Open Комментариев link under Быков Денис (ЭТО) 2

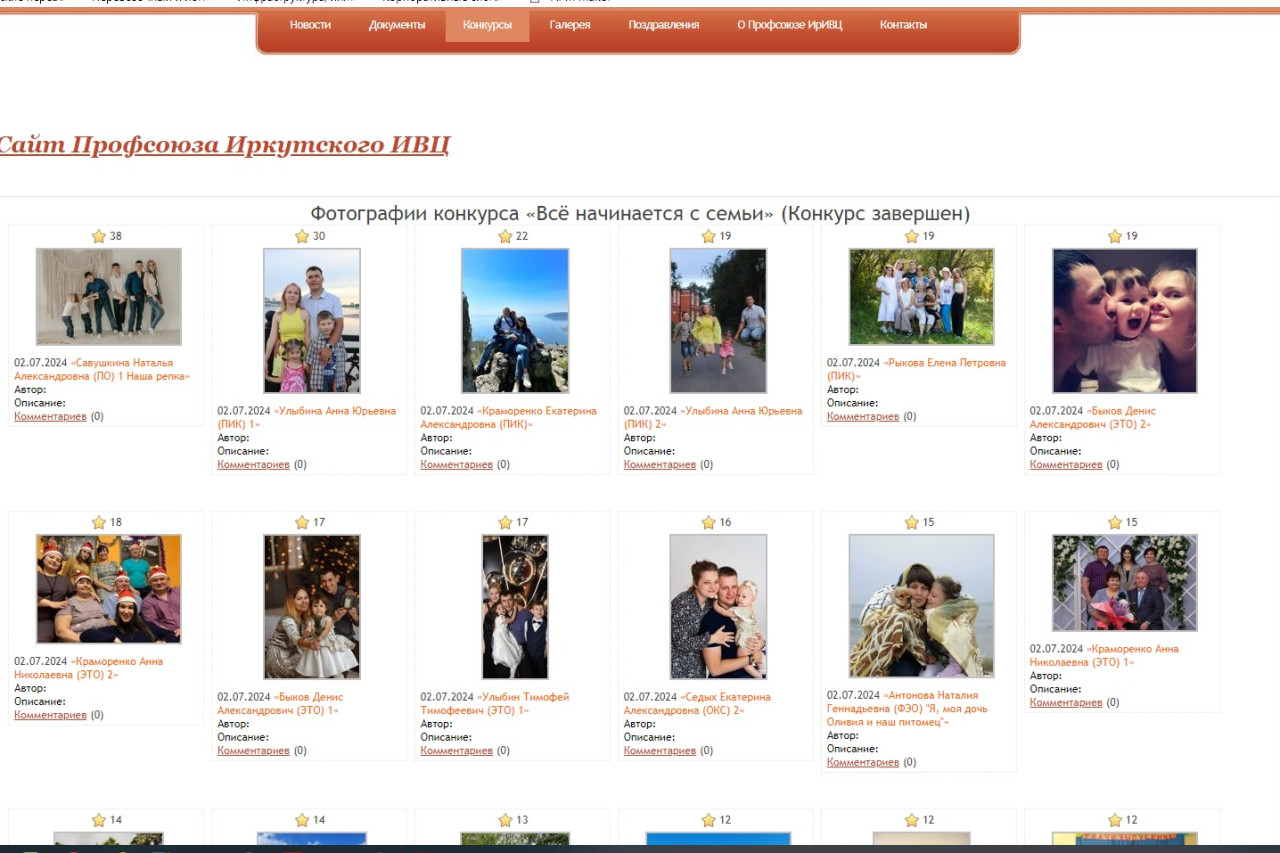click(x=1066, y=465)
